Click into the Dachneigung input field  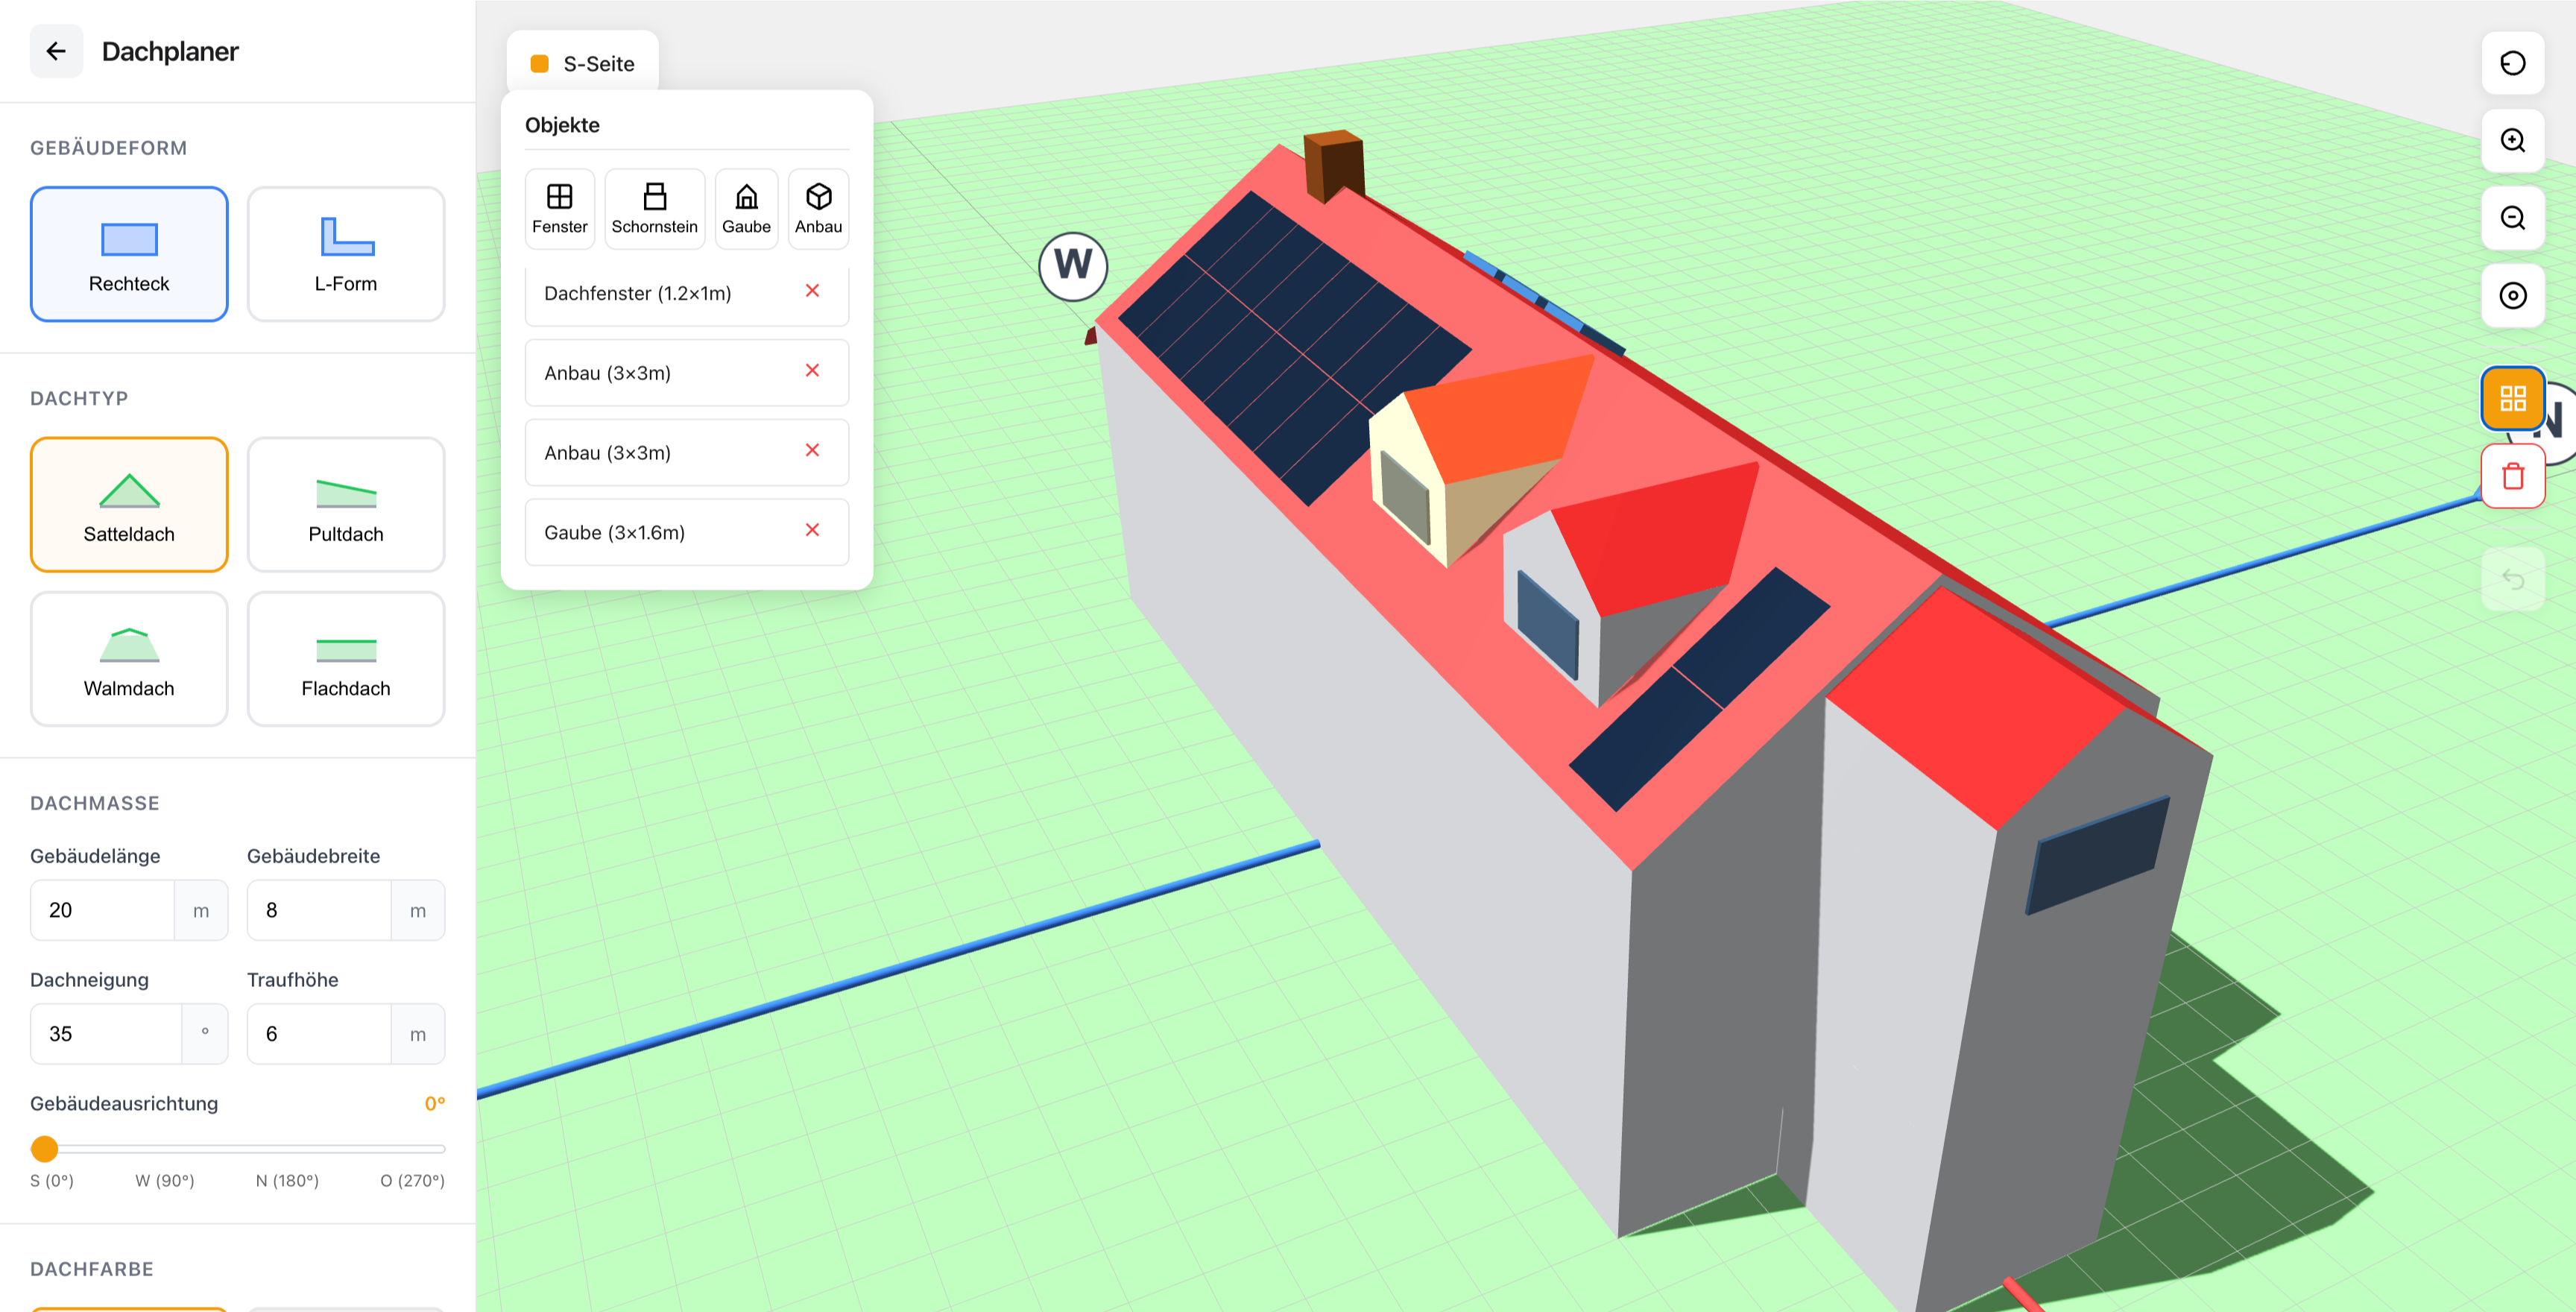point(106,1033)
